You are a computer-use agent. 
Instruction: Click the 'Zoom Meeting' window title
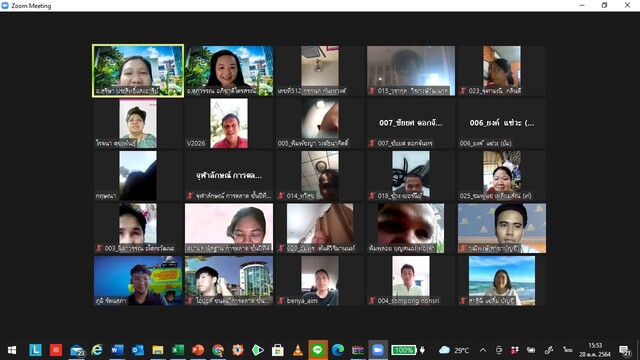(x=31, y=6)
